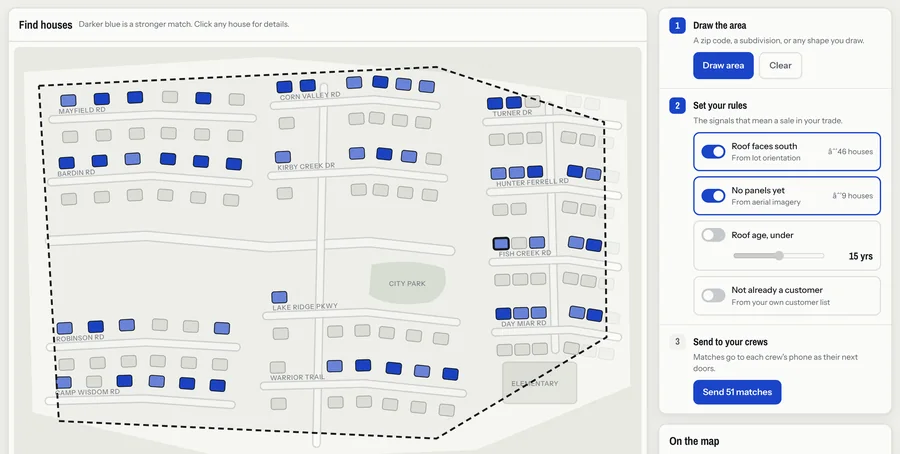Image resolution: width=900 pixels, height=454 pixels.
Task: Turn off the No panels yet toggle
Action: (x=713, y=196)
